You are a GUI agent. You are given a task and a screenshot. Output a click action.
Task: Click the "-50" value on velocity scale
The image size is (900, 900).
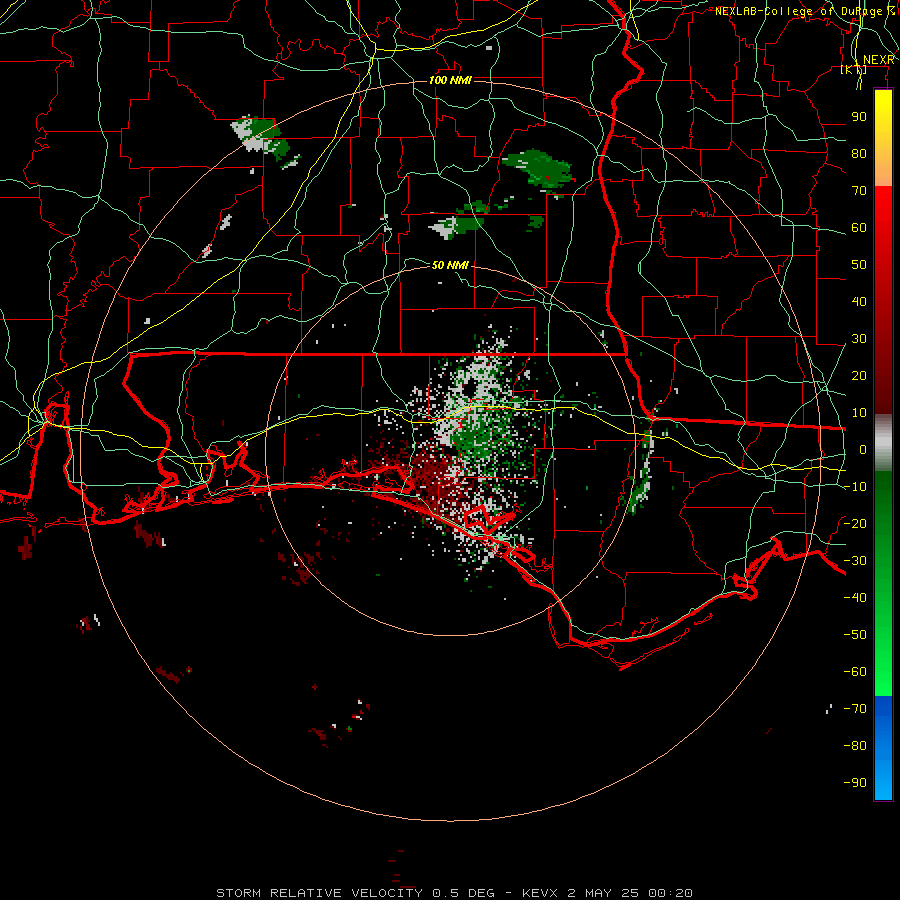coord(855,635)
